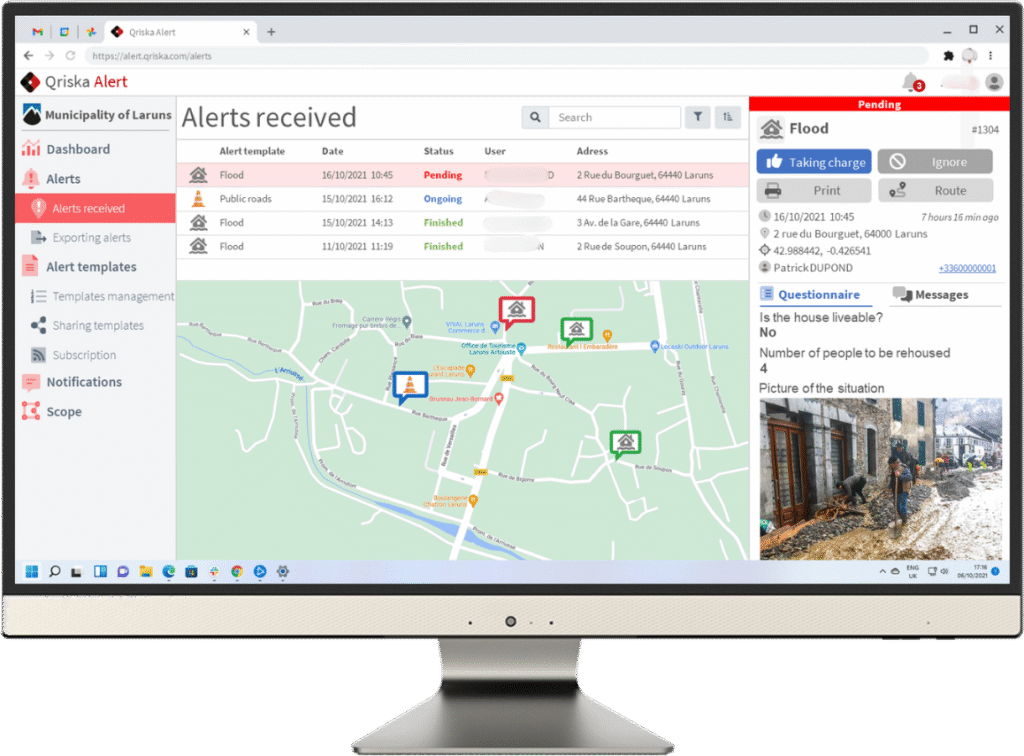Open Exporting alerts in the sidebar
The width and height of the screenshot is (1024, 756).
click(81, 238)
